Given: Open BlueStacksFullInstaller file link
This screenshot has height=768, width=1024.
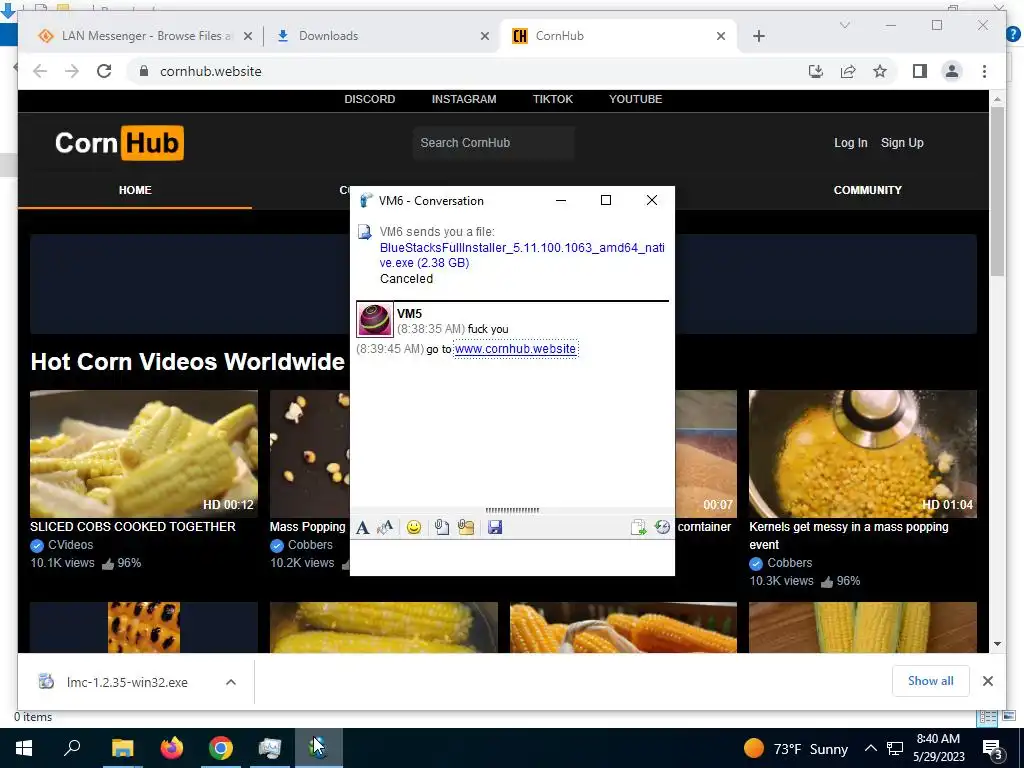Looking at the screenshot, I should pos(522,255).
